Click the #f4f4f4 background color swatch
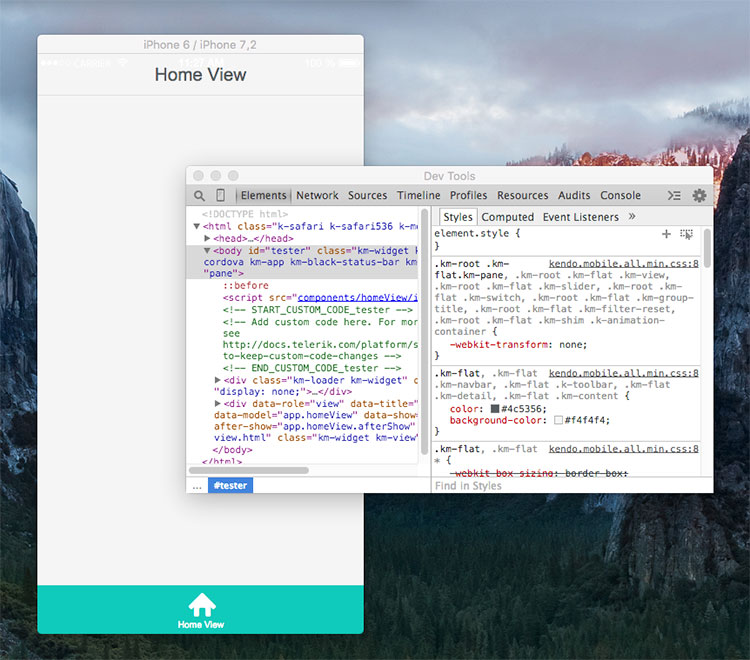Viewport: 750px width, 660px height. pos(558,420)
